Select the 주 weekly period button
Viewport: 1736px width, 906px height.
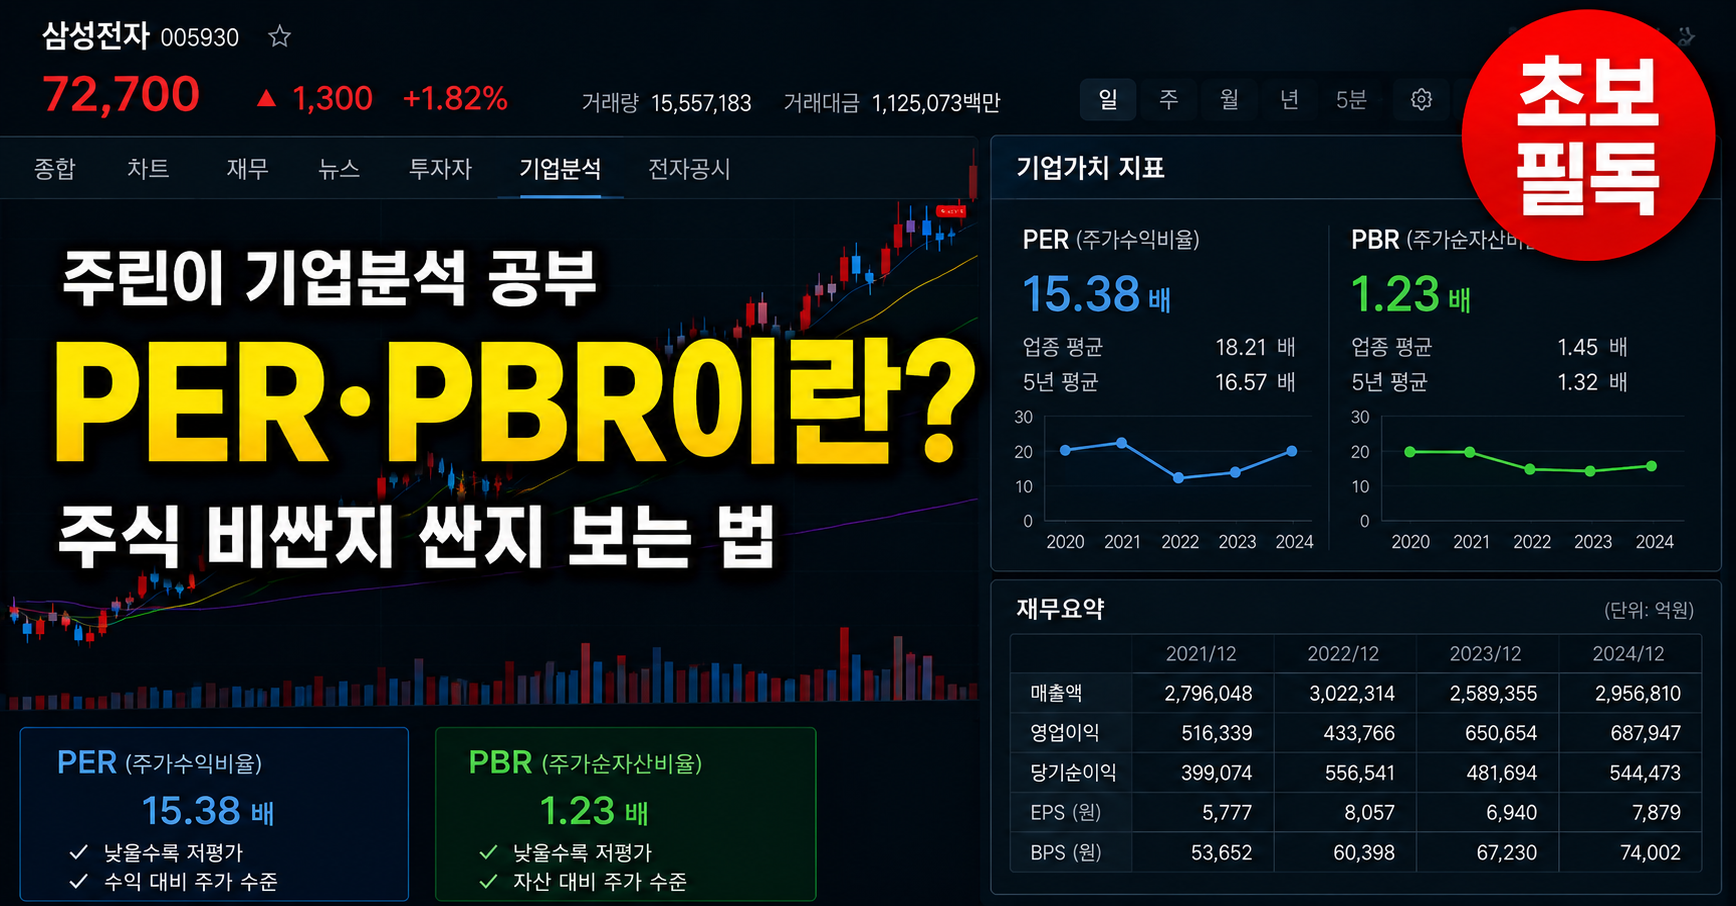point(1169,99)
